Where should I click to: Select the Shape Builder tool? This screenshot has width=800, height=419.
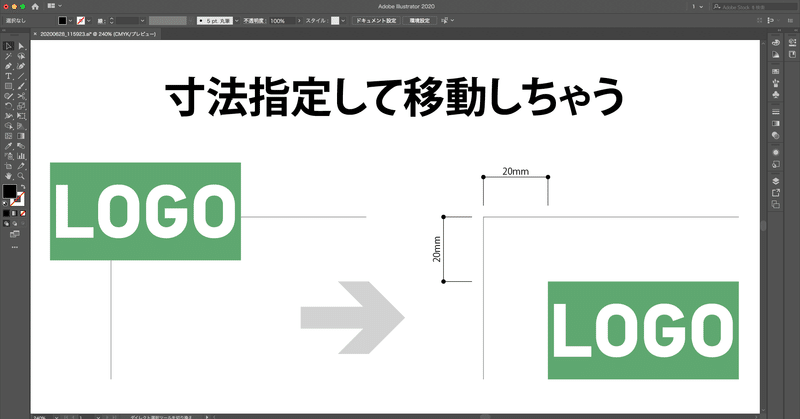click(8, 126)
